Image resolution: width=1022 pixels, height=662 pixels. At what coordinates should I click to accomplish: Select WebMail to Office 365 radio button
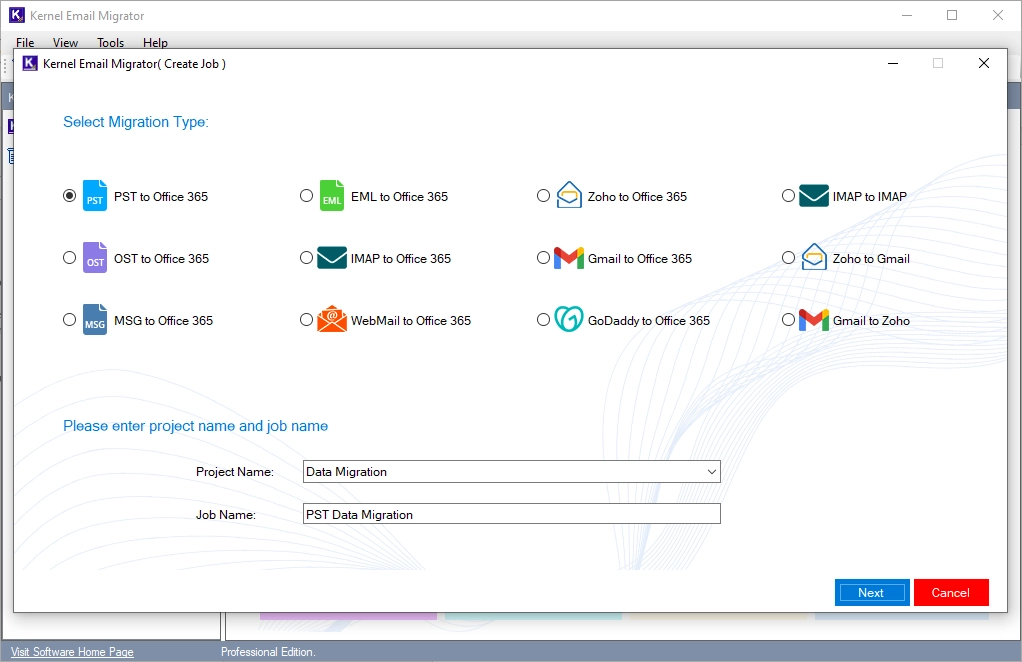[306, 319]
